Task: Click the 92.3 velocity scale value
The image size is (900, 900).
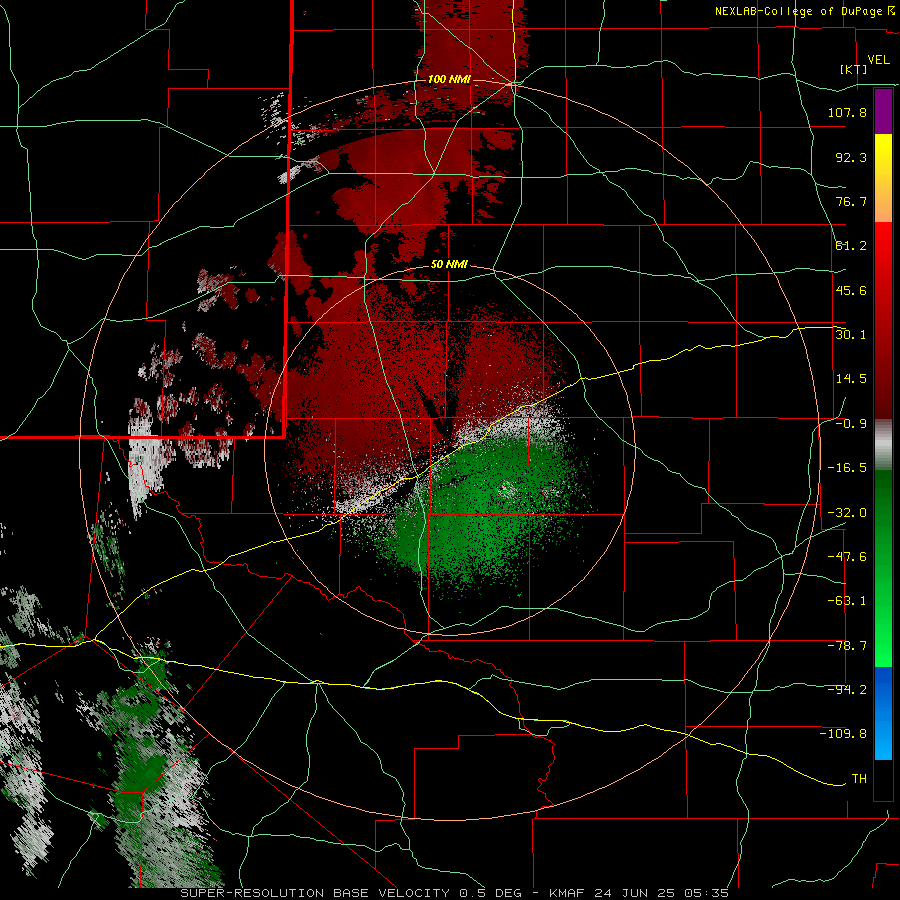Action: point(851,157)
